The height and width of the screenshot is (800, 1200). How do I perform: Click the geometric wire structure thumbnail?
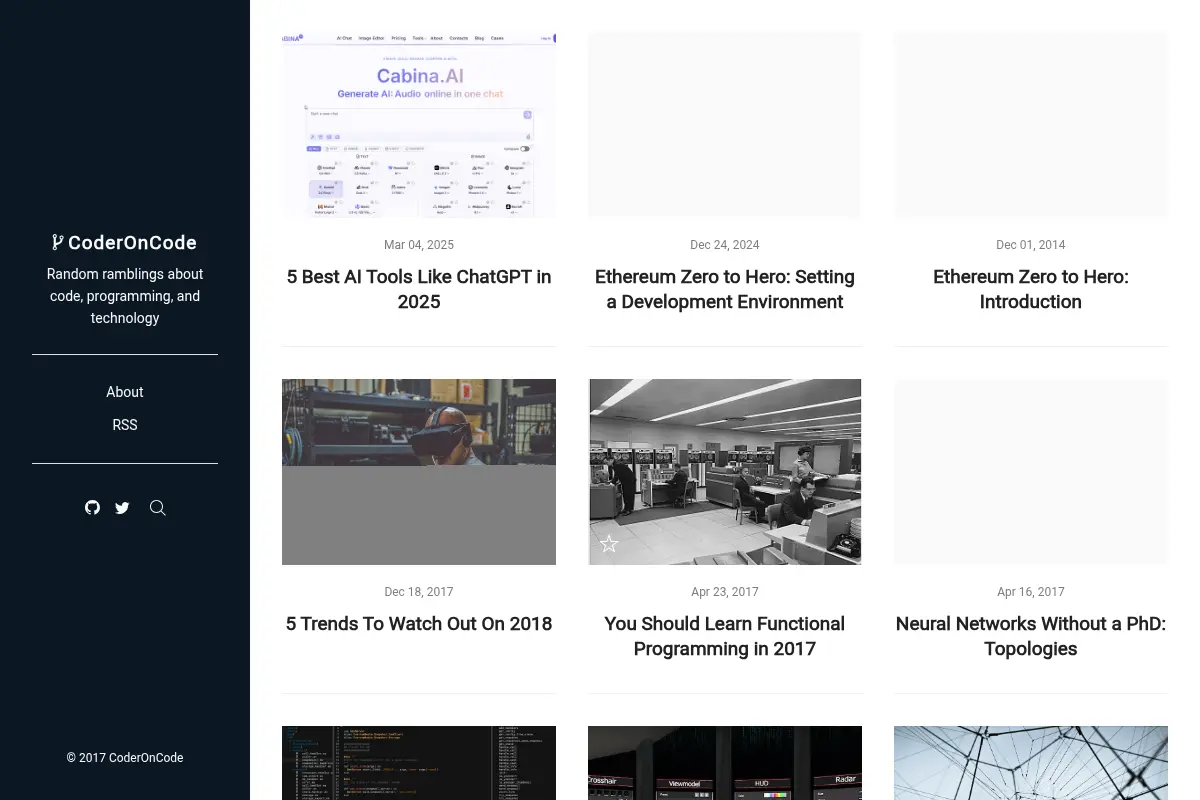tap(1031, 763)
